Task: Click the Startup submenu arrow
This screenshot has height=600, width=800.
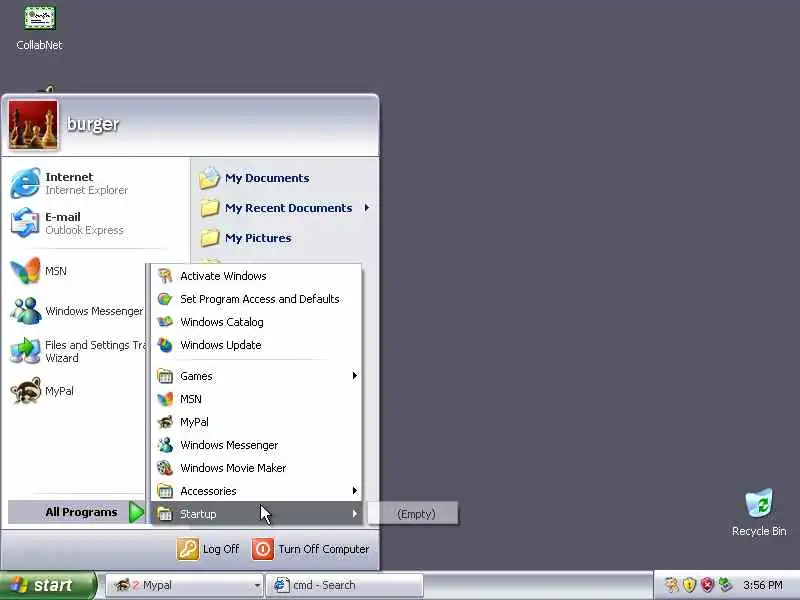Action: [354, 514]
